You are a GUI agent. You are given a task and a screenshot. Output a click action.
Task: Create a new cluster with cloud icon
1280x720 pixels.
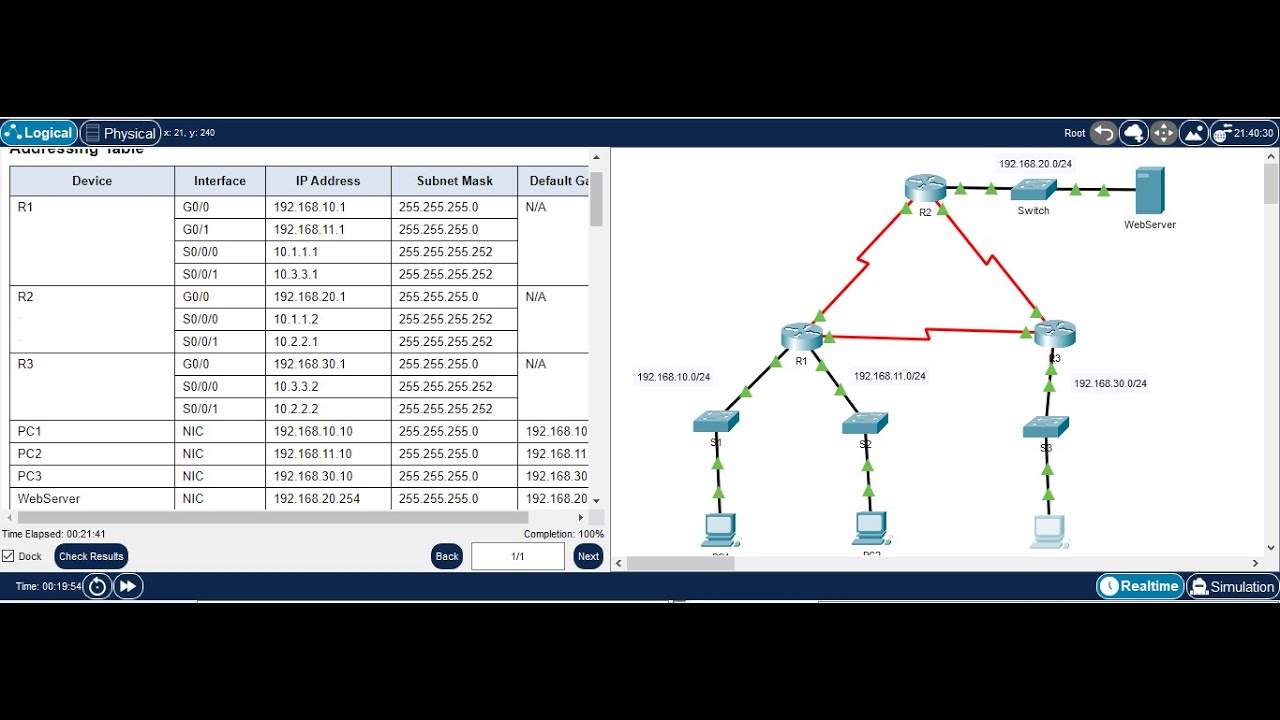[1133, 133]
